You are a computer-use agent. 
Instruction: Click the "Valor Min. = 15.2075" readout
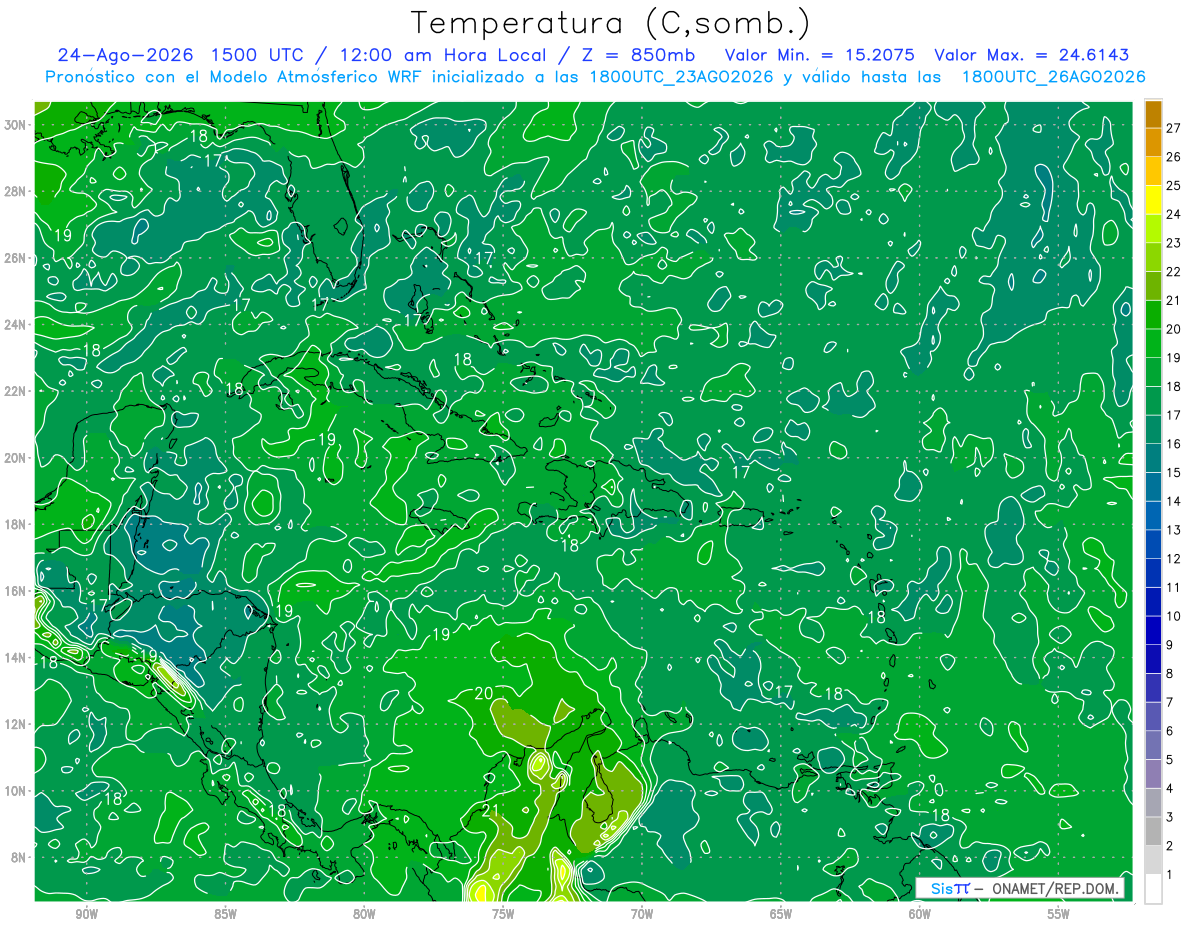[x=819, y=55]
